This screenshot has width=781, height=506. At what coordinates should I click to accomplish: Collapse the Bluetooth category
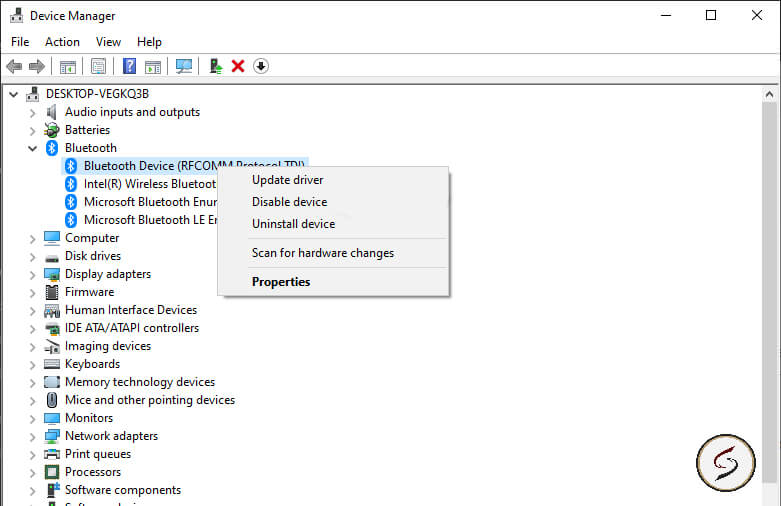[32, 148]
